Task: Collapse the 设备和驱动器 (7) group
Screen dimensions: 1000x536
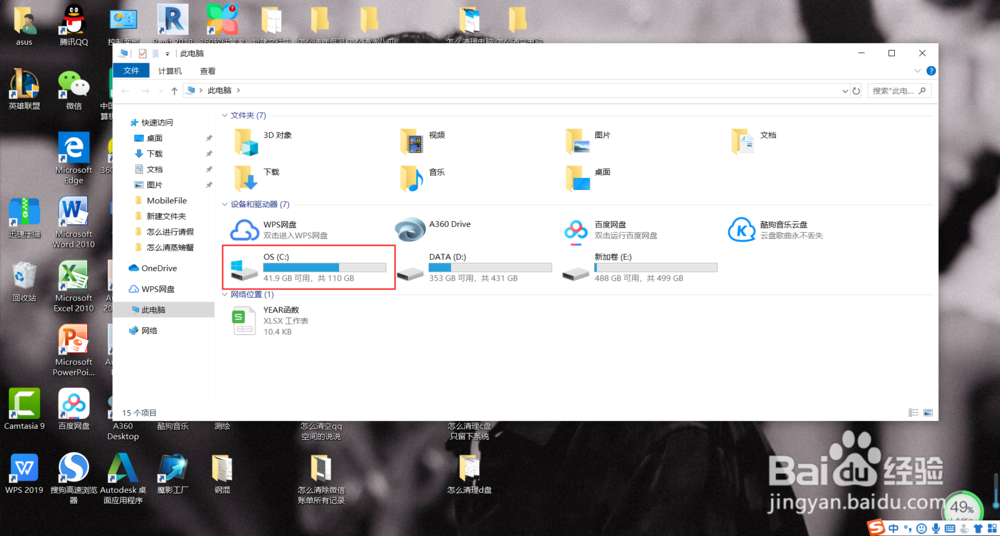Action: [x=224, y=205]
